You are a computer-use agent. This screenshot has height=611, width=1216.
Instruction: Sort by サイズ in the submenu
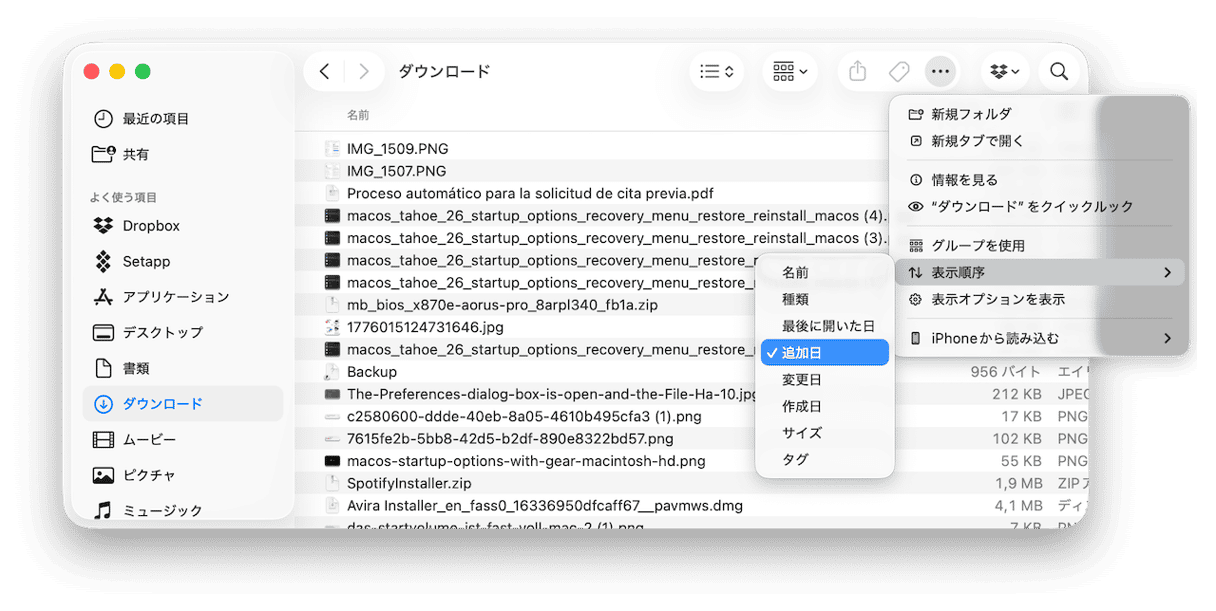(825, 433)
